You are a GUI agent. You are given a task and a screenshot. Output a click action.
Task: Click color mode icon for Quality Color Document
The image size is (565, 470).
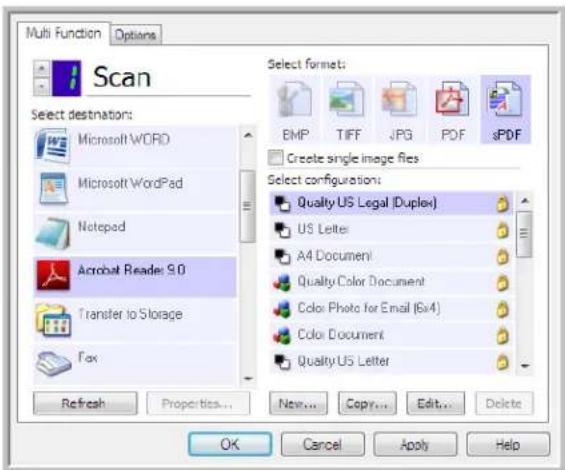point(282,283)
